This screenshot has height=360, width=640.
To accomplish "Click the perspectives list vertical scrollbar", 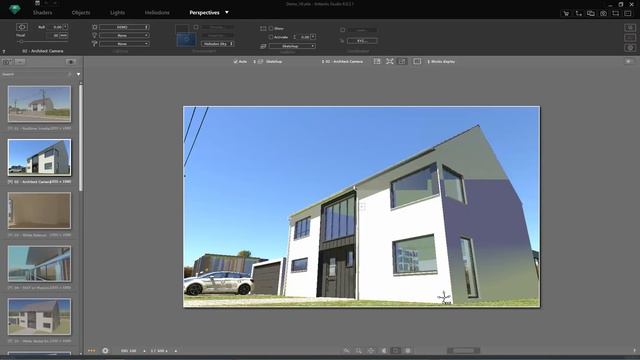I will click(81, 137).
